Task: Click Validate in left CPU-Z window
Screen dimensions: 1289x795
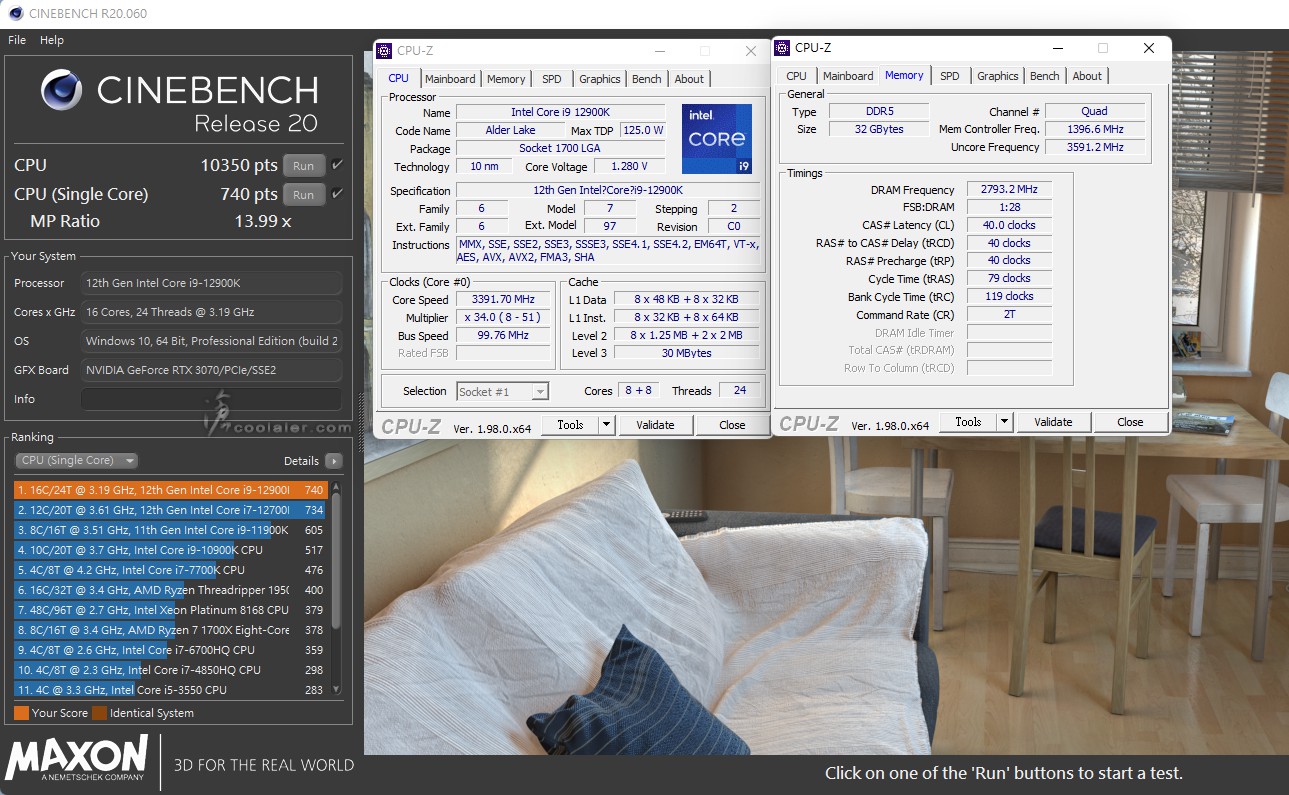Action: (x=655, y=425)
